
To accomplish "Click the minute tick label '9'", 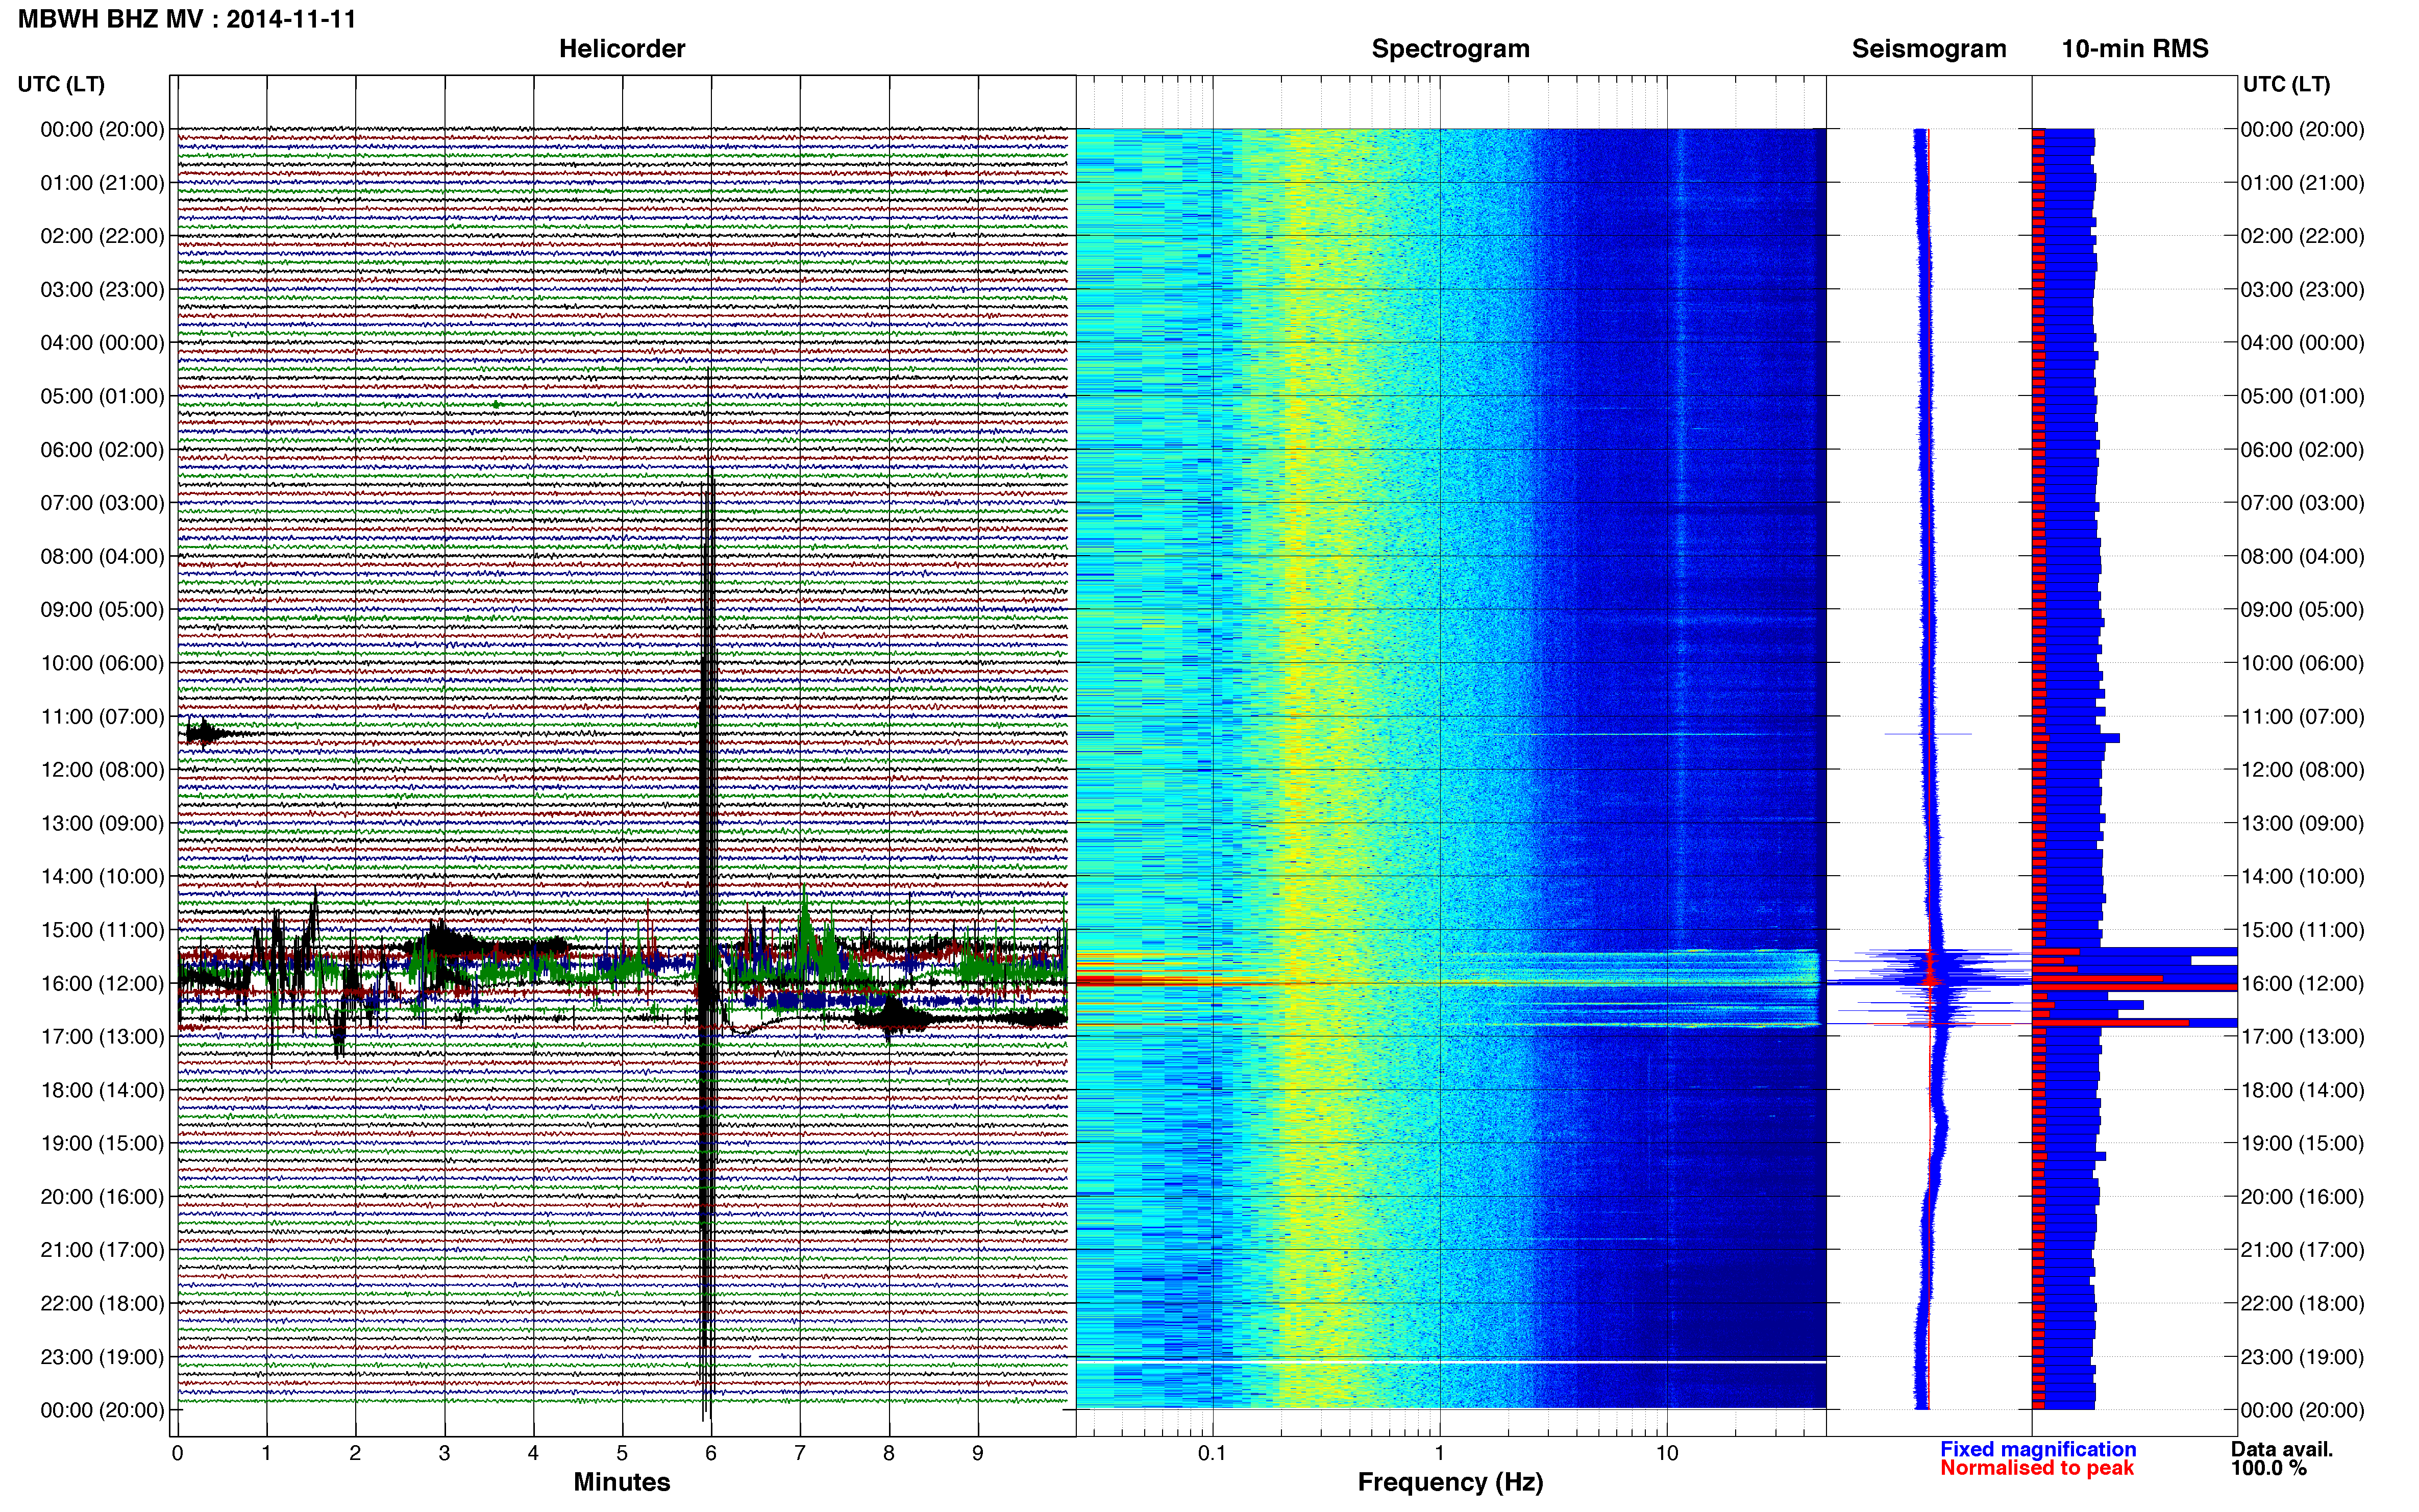I will coord(978,1454).
